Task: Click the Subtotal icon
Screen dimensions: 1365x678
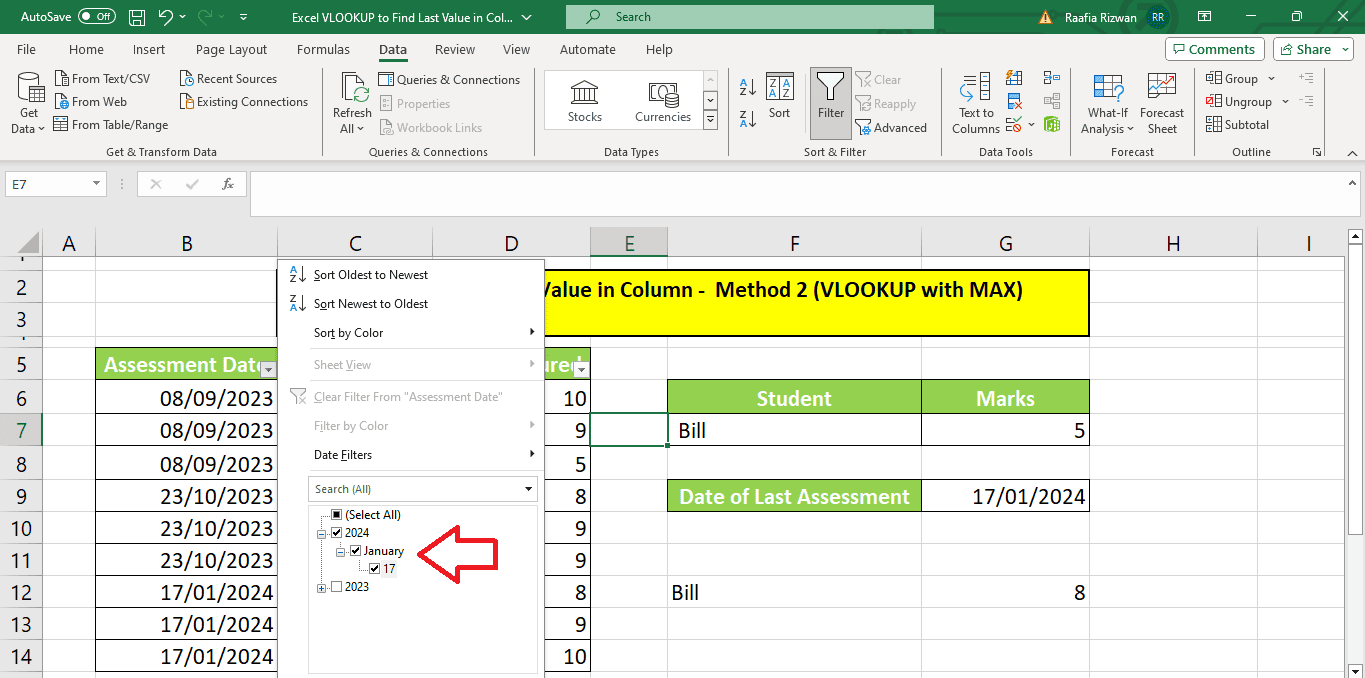Action: (1238, 124)
